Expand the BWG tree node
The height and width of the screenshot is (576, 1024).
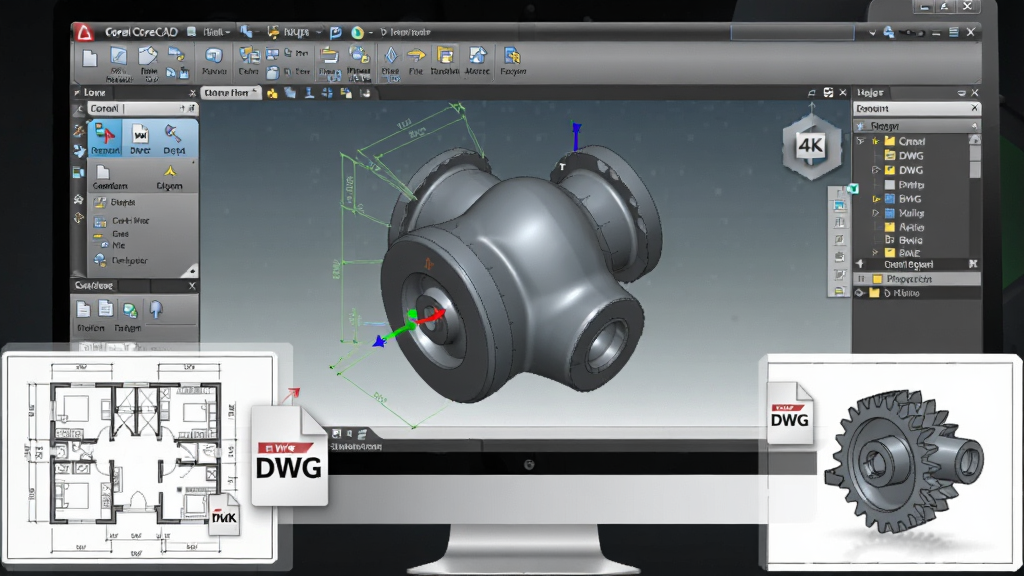(876, 199)
